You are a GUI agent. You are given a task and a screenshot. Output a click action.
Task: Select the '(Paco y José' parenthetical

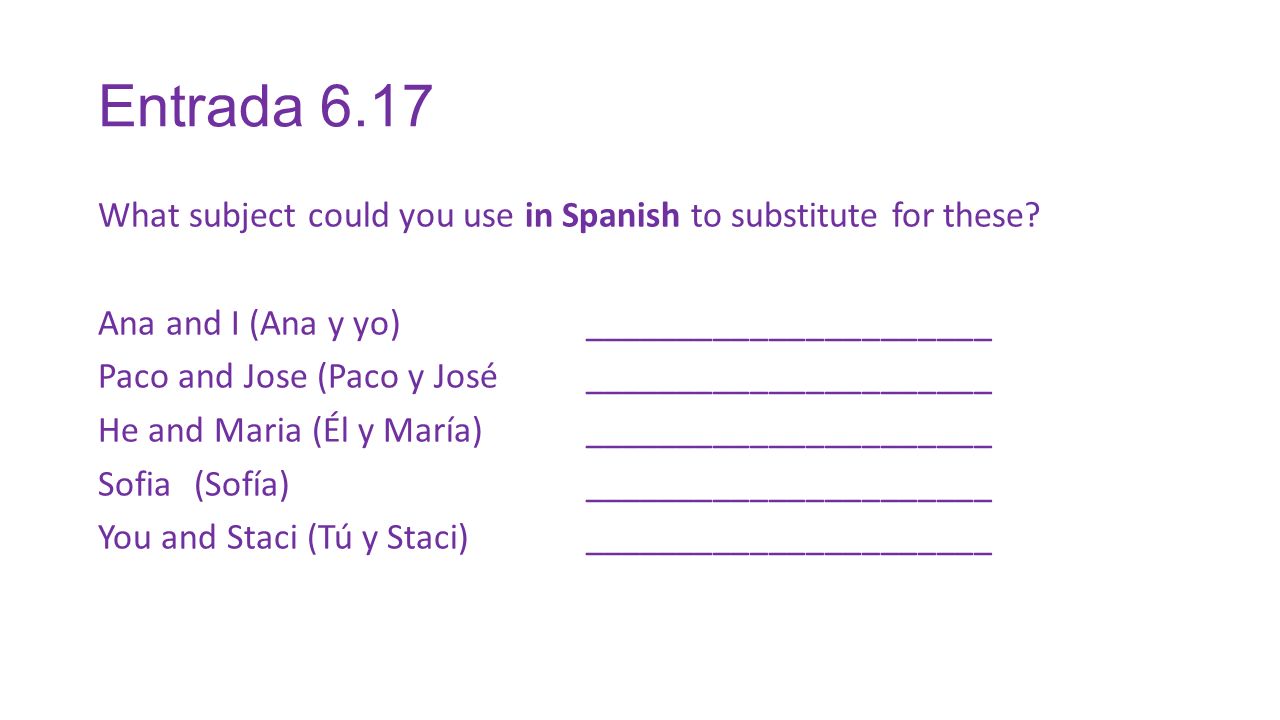(407, 378)
